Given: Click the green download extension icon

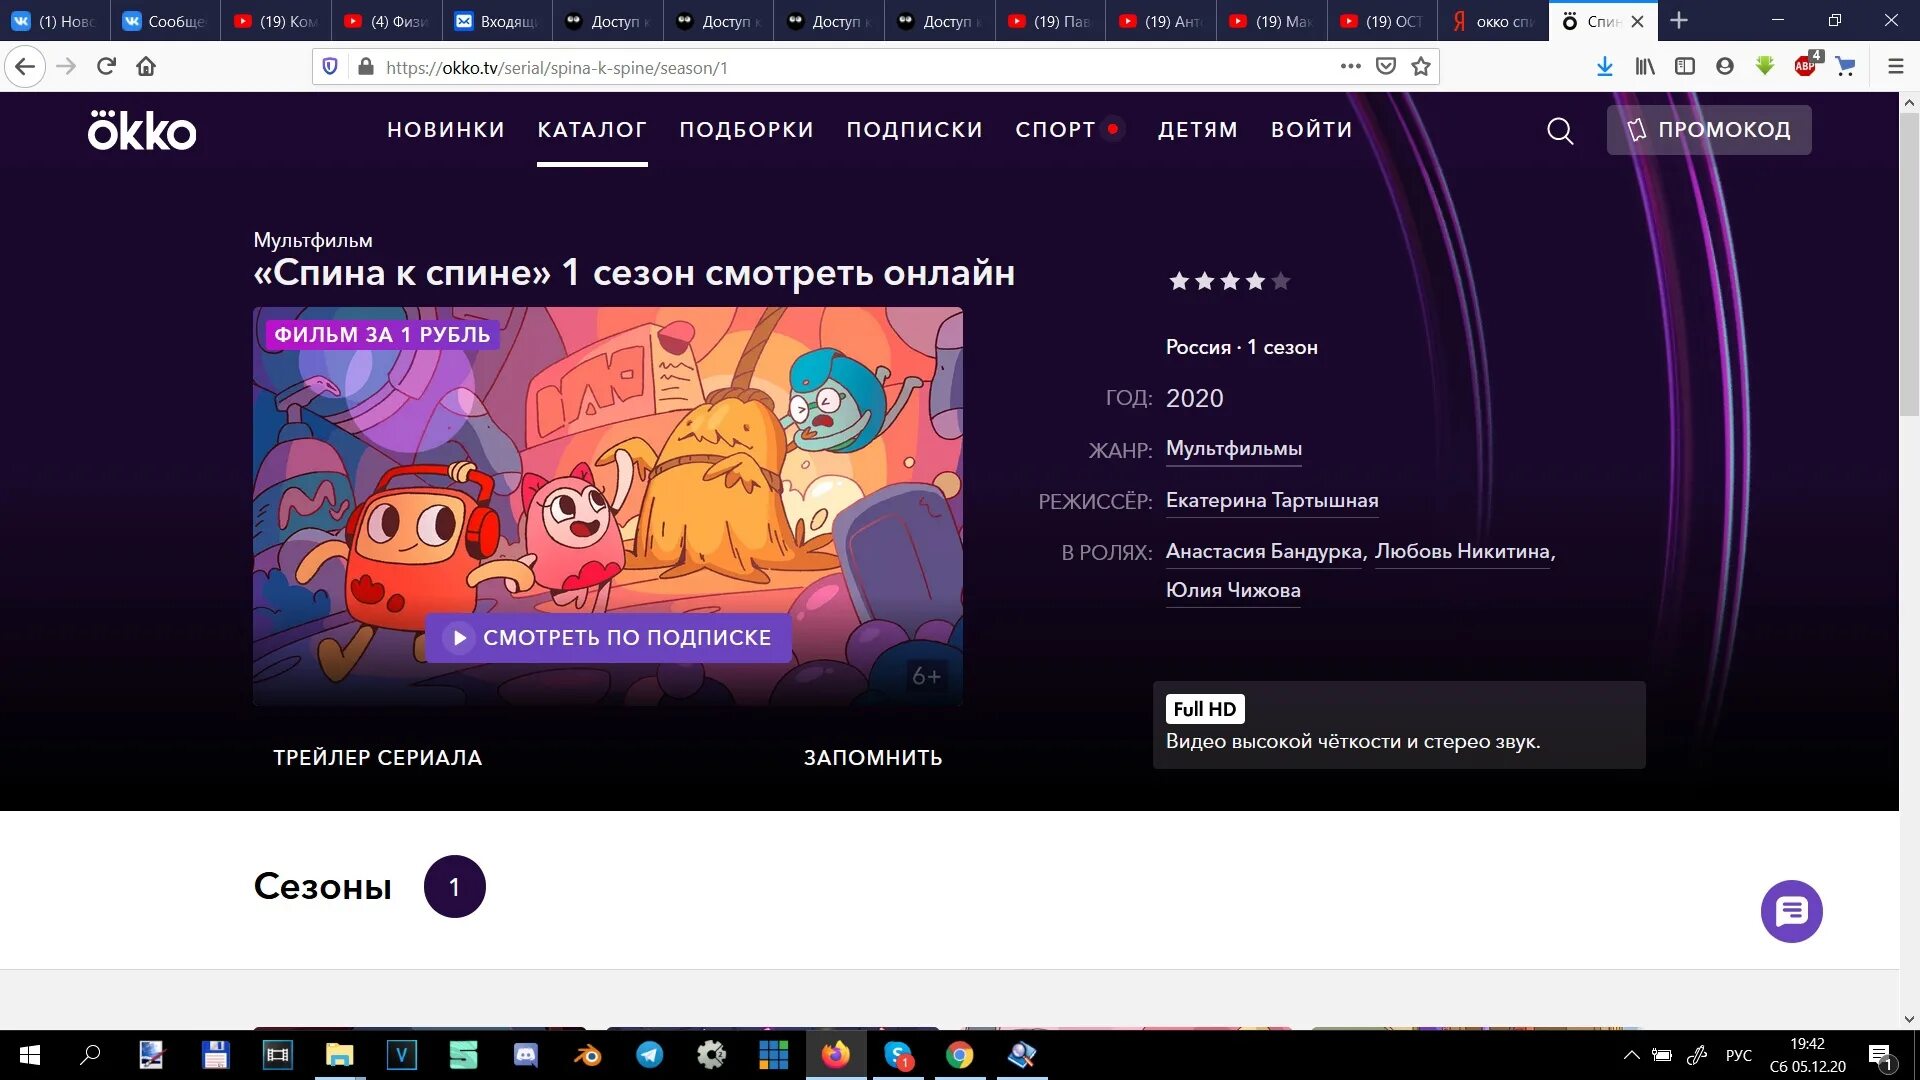Looking at the screenshot, I should point(1765,67).
